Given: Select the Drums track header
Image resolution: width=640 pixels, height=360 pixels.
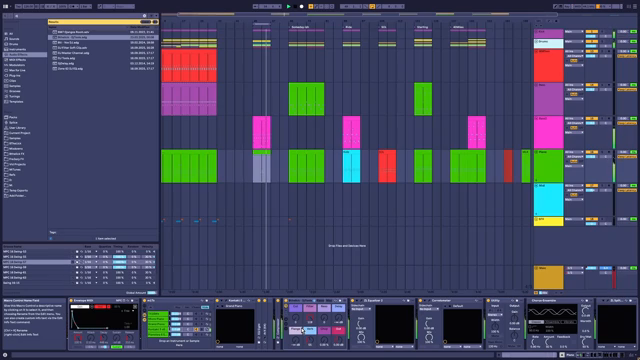Looking at the screenshot, I should 549,43.
